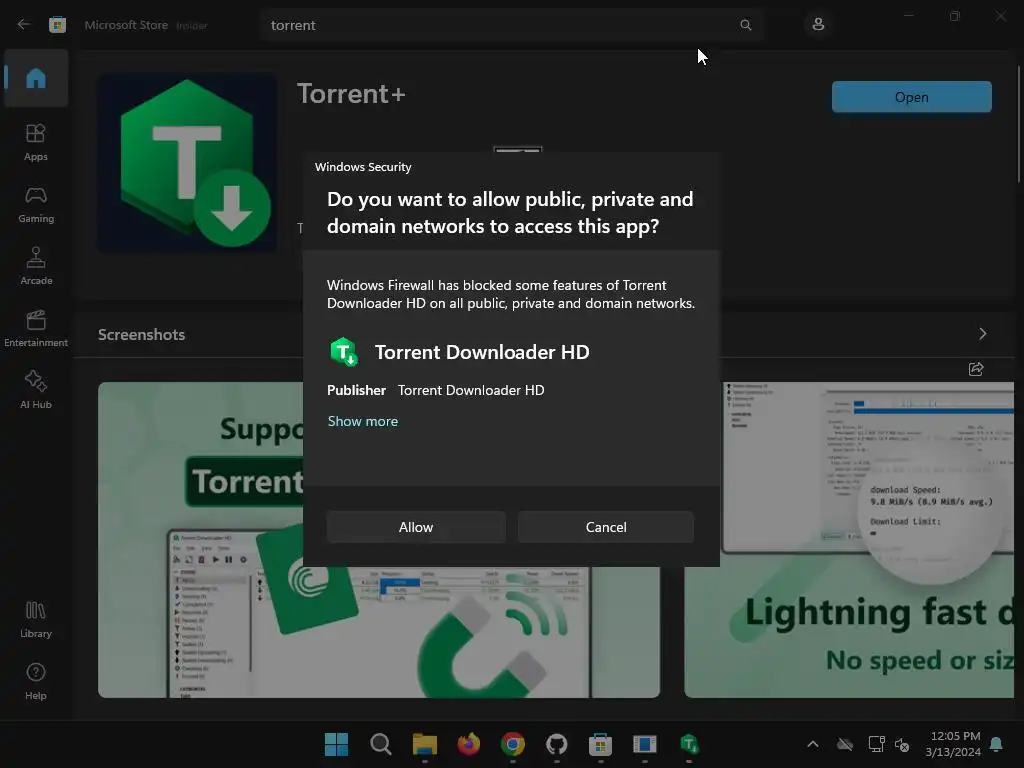The image size is (1024, 768).
Task: Launch Firefox from taskbar
Action: (x=468, y=744)
